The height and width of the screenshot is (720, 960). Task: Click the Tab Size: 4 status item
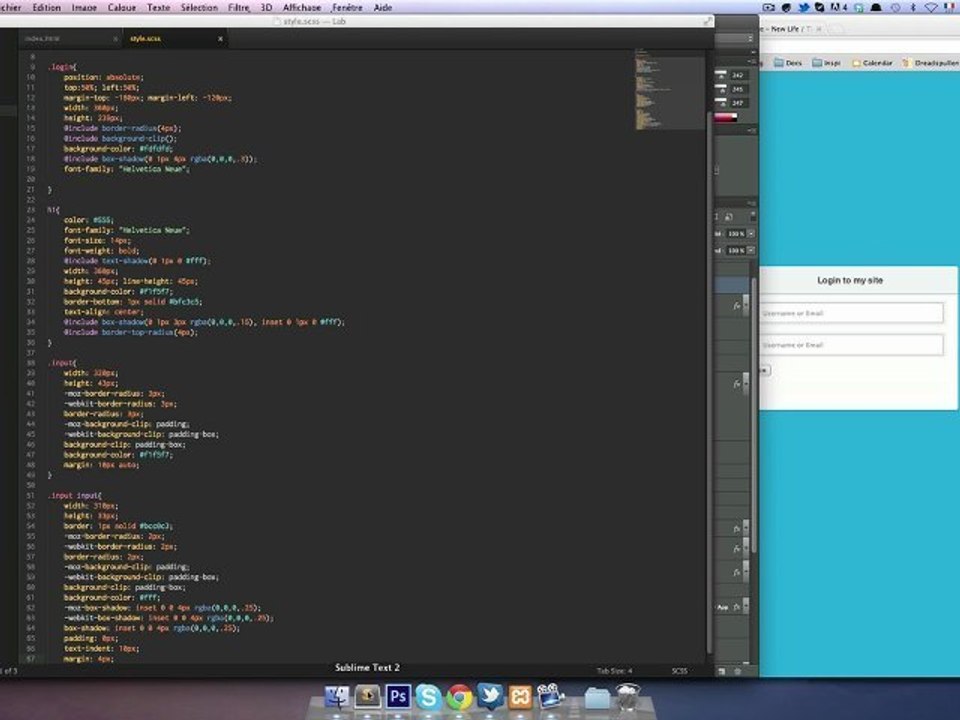coord(614,671)
